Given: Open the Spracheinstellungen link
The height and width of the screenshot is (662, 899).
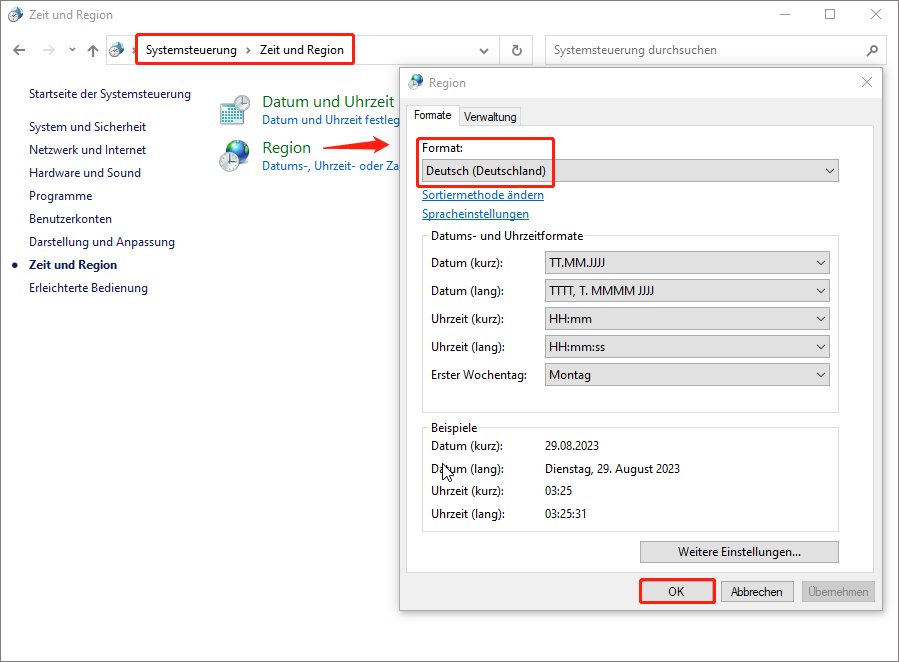Looking at the screenshot, I should click(x=475, y=214).
